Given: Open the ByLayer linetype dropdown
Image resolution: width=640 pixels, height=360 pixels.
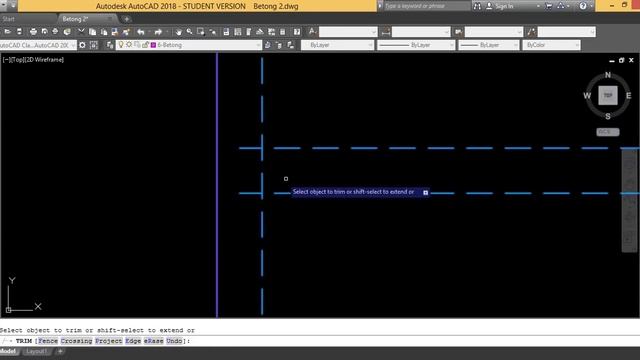Looking at the screenshot, I should coord(416,45).
